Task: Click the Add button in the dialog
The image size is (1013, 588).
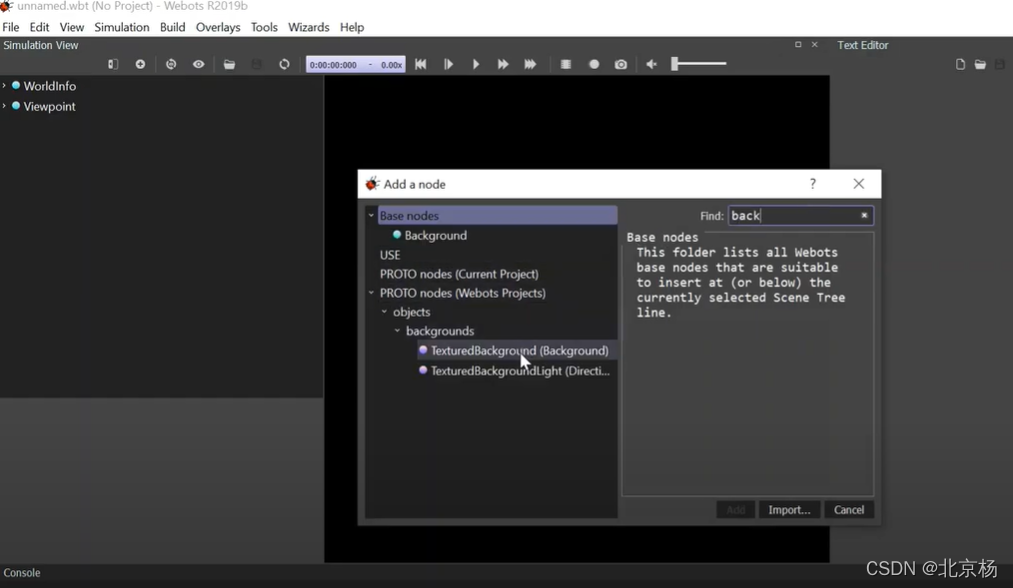Action: [x=735, y=510]
